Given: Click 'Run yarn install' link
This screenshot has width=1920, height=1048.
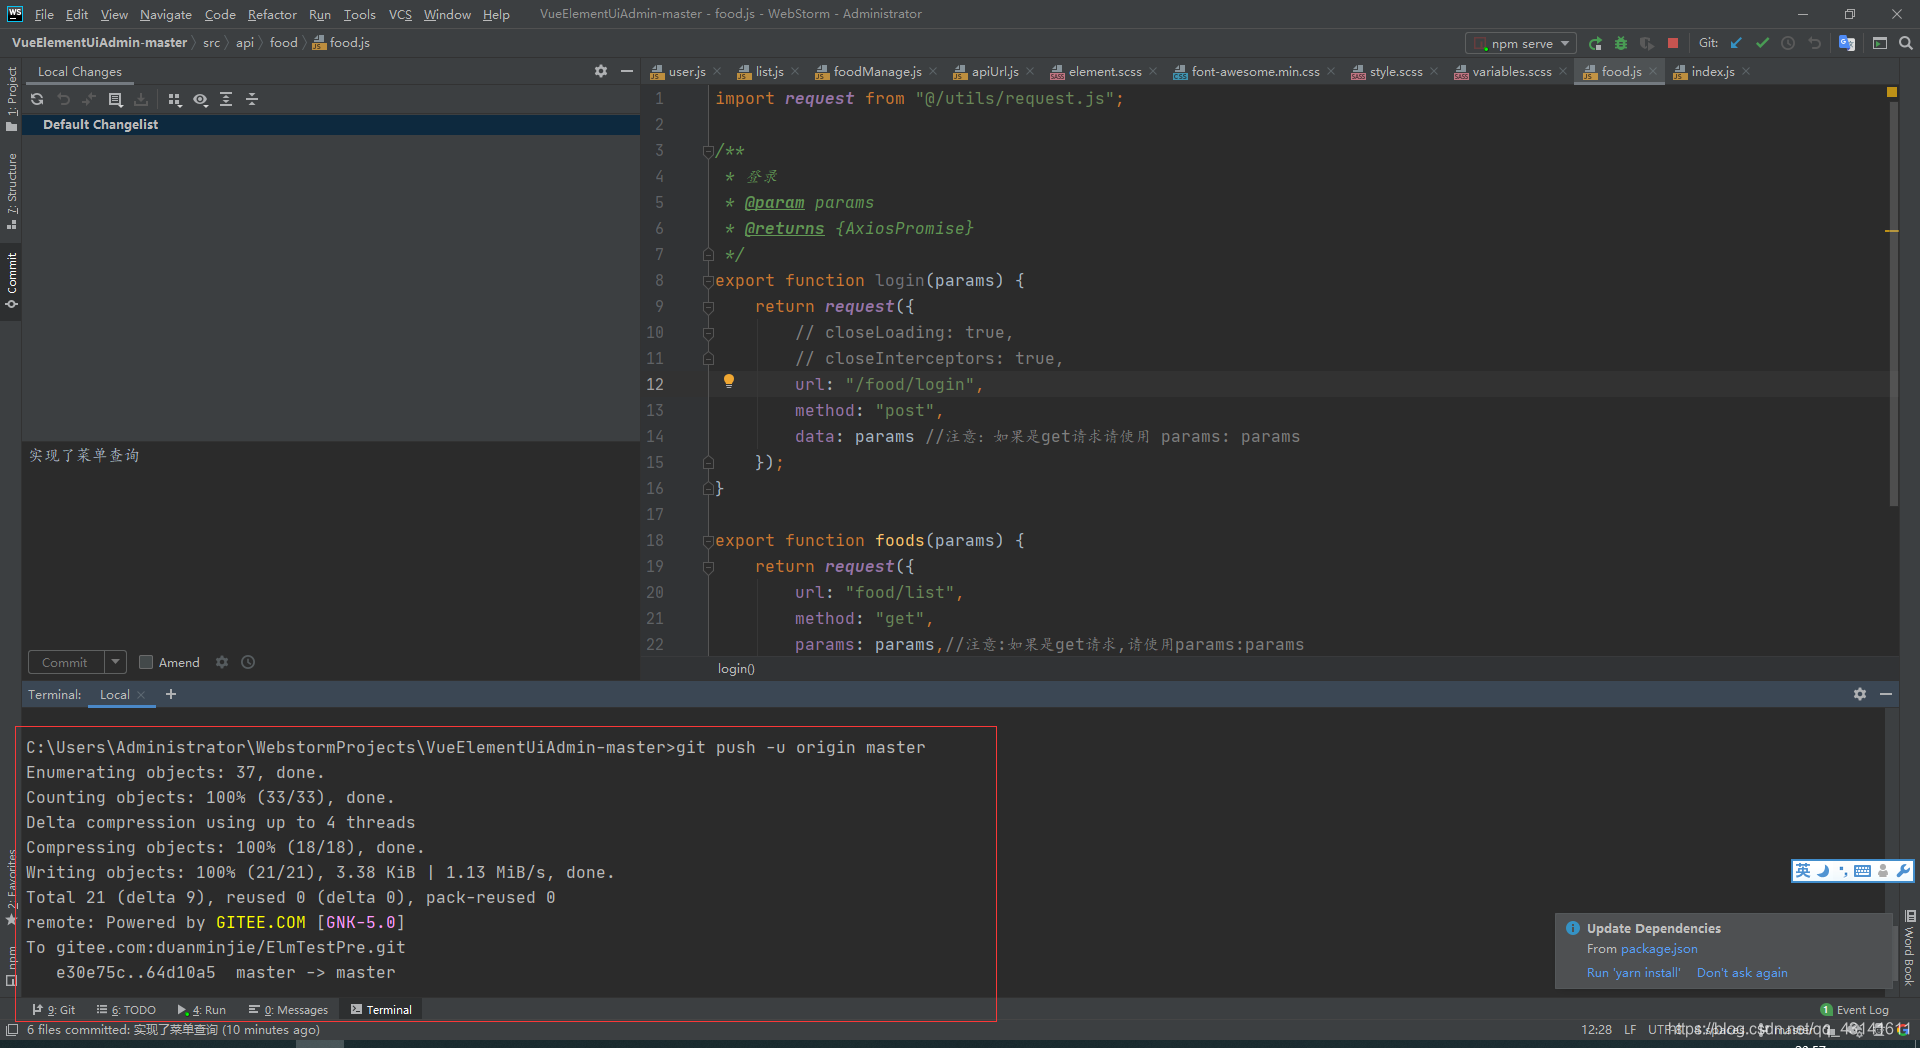Looking at the screenshot, I should tap(1633, 973).
